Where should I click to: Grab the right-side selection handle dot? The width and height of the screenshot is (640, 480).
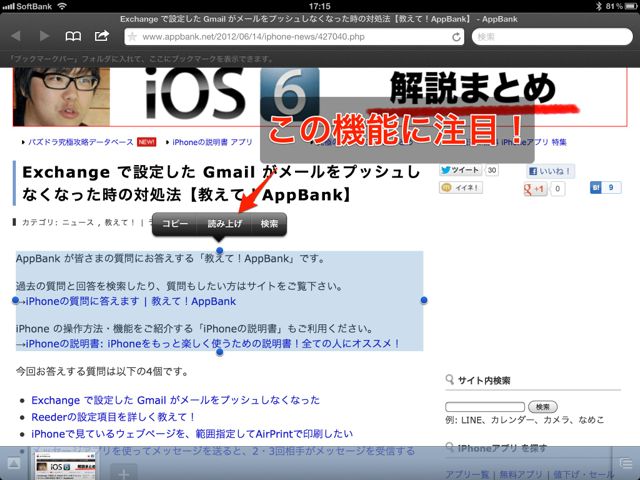coord(424,300)
